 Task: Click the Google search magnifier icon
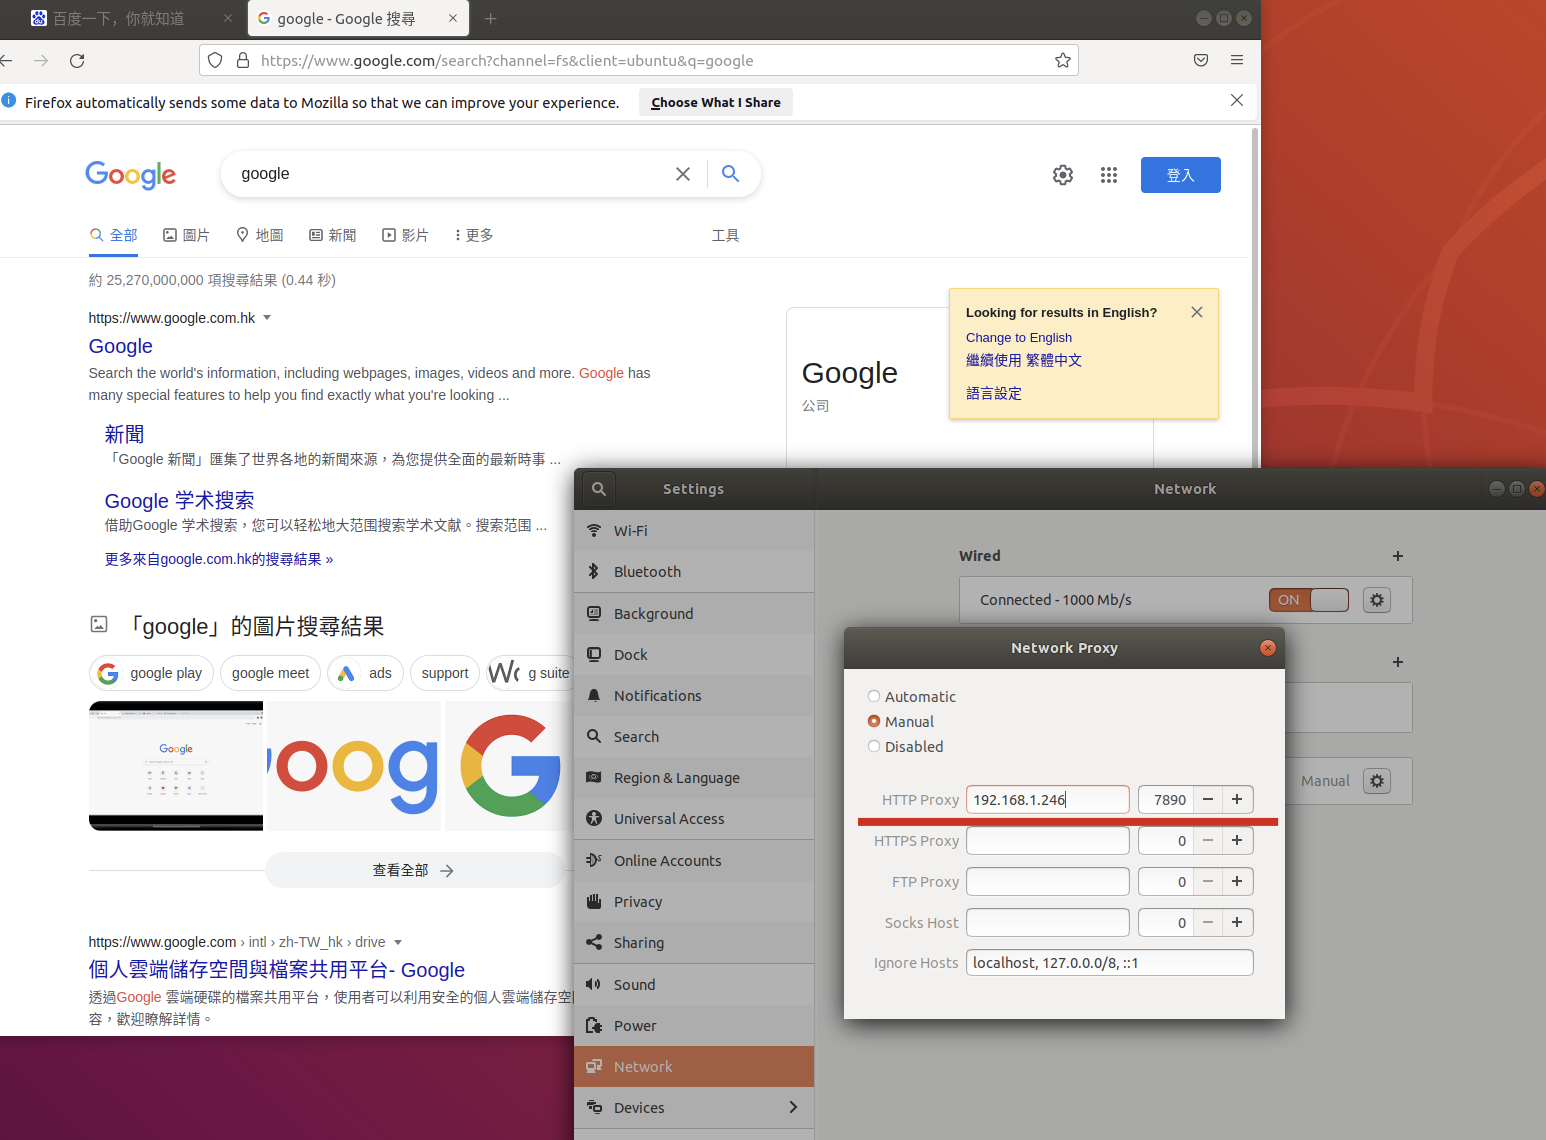(730, 174)
